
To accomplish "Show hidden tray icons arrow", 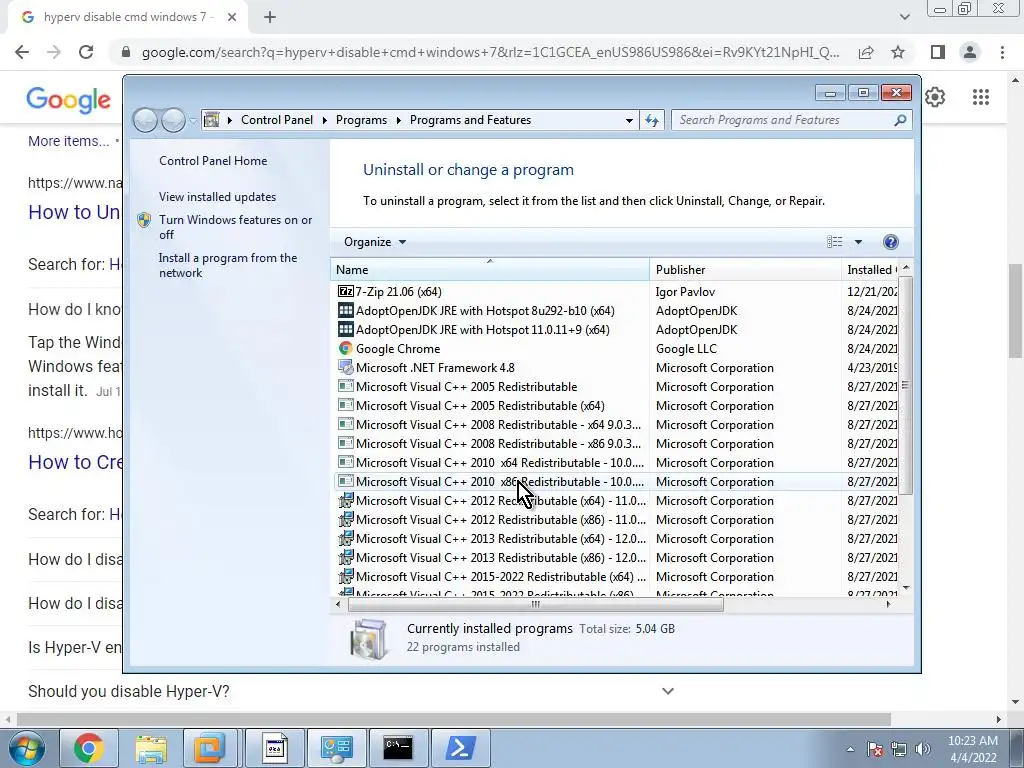I will click(x=850, y=749).
